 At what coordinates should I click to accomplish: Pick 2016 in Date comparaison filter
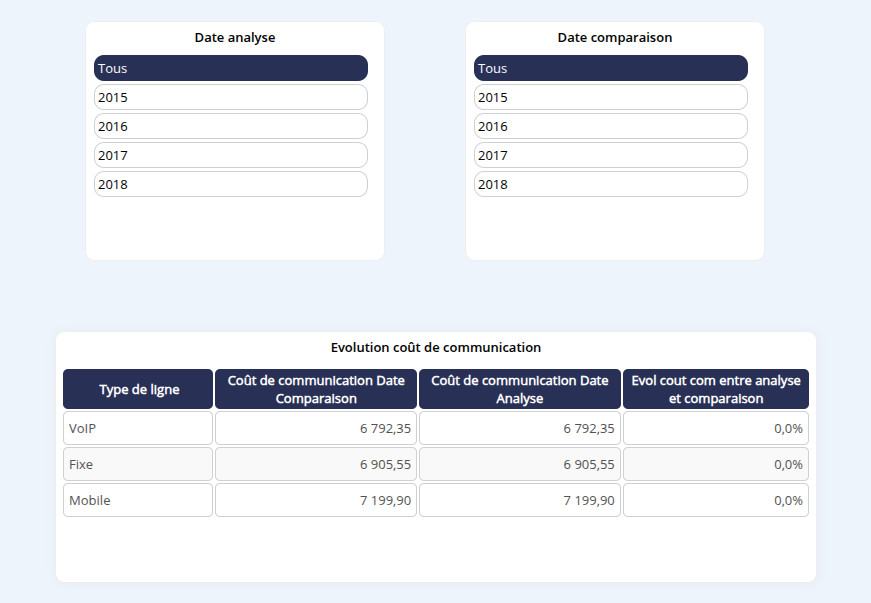(x=610, y=126)
